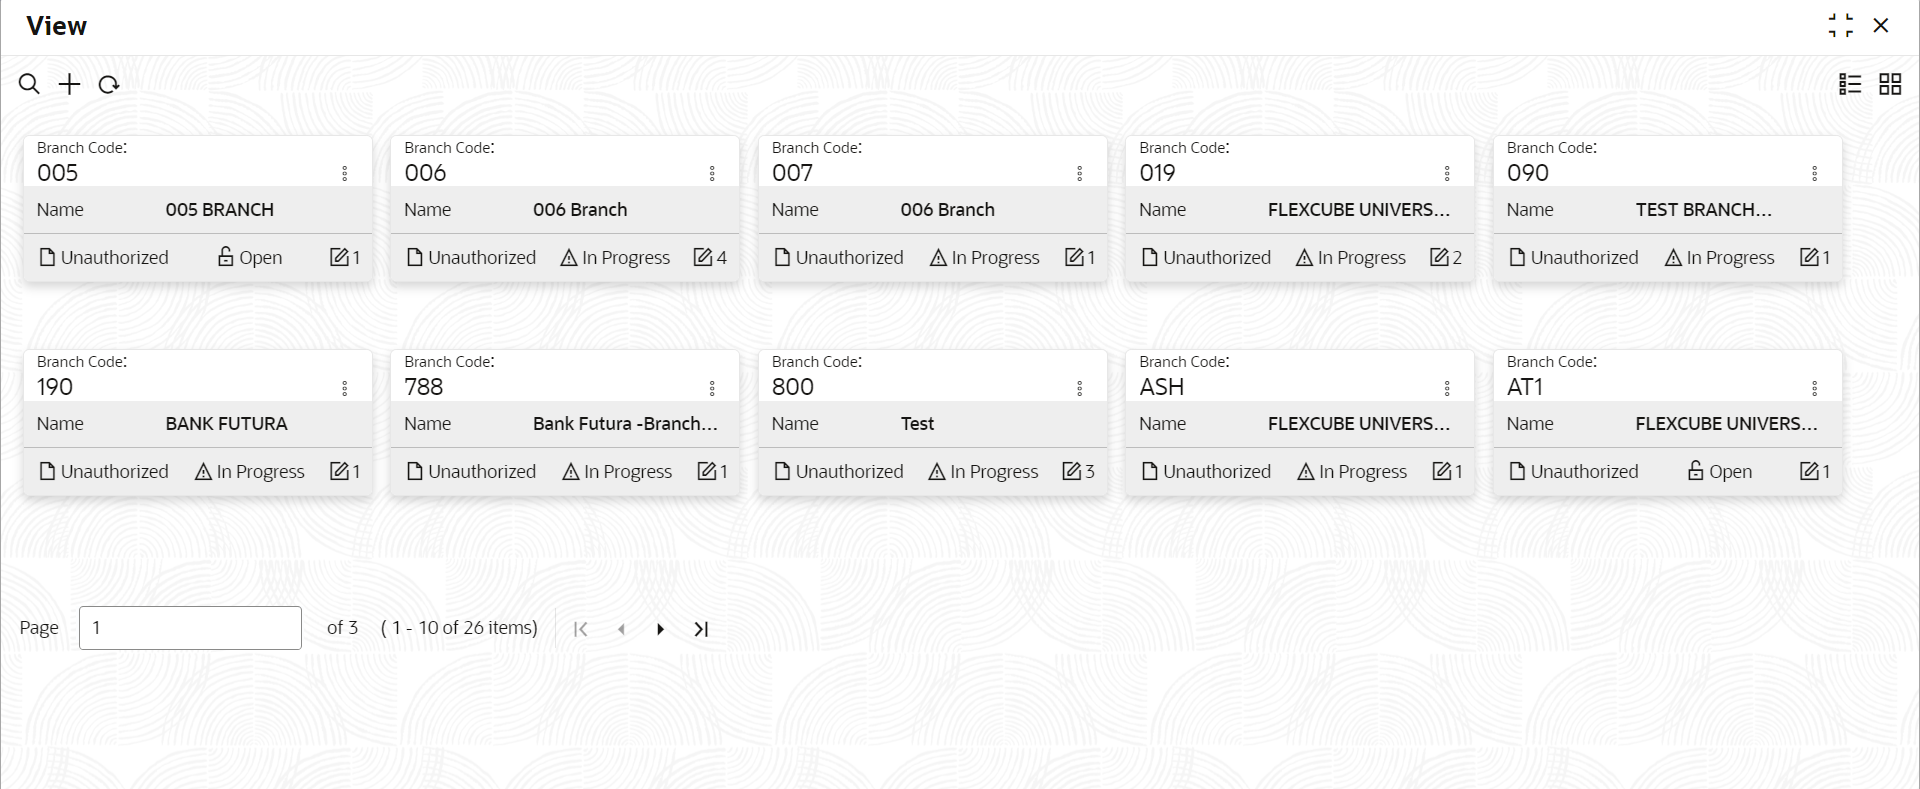Jump to the last page
The height and width of the screenshot is (789, 1920).
701,629
